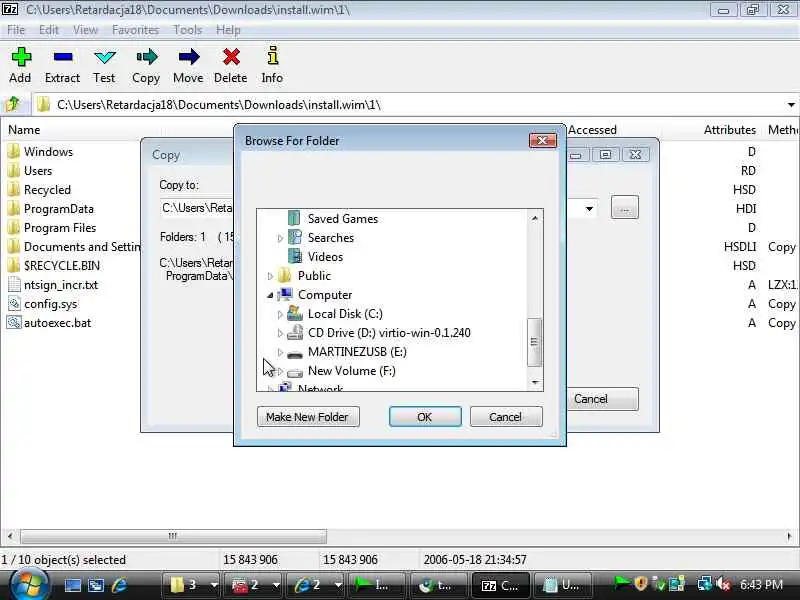800x600 pixels.
Task: Click the Test toolbar icon
Action: pyautogui.click(x=105, y=57)
